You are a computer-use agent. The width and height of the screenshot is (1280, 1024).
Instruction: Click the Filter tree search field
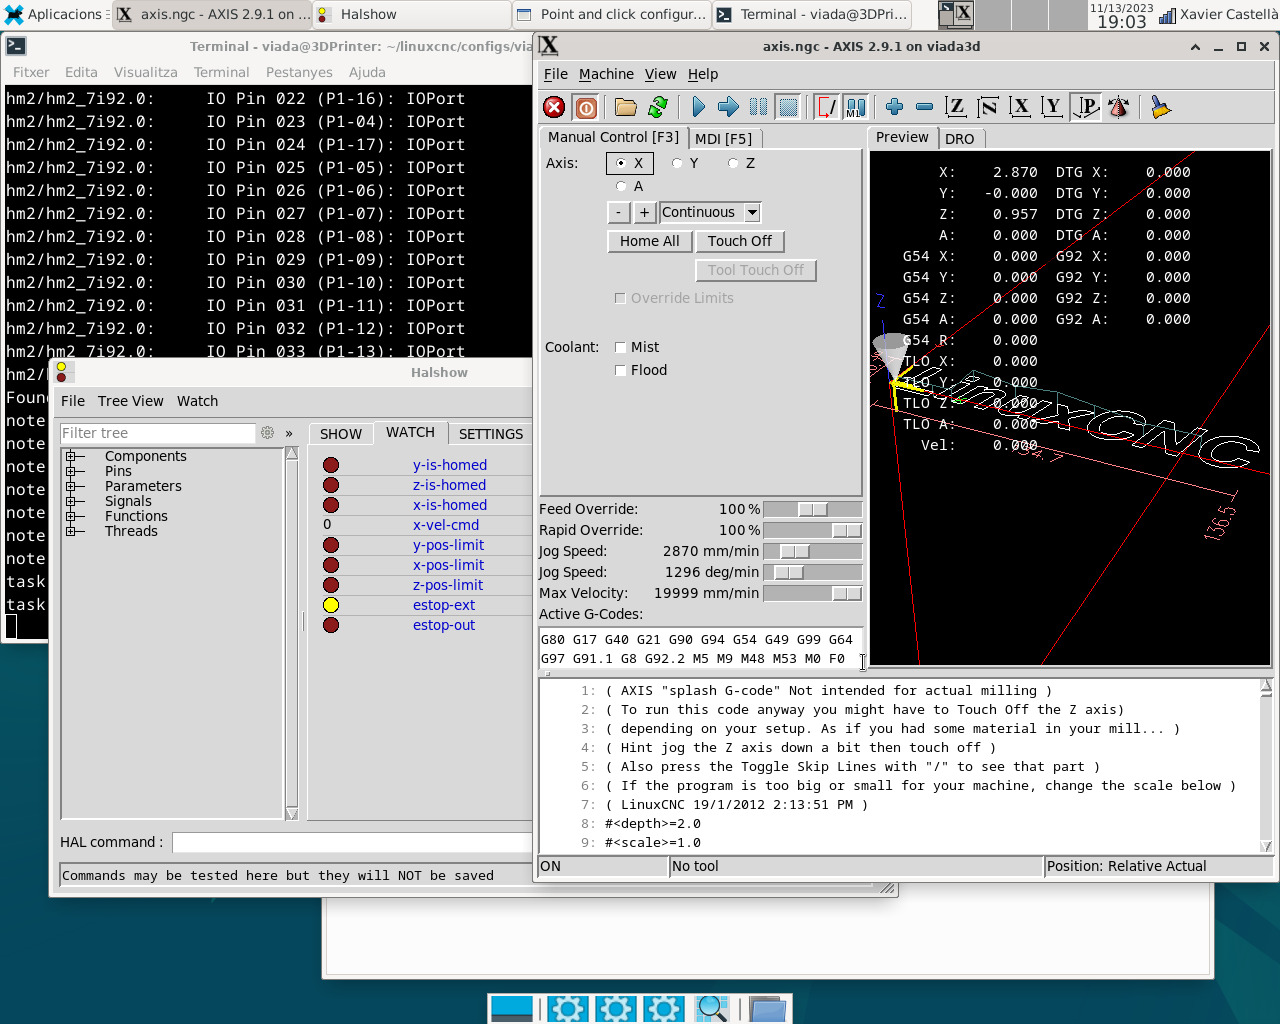(157, 433)
